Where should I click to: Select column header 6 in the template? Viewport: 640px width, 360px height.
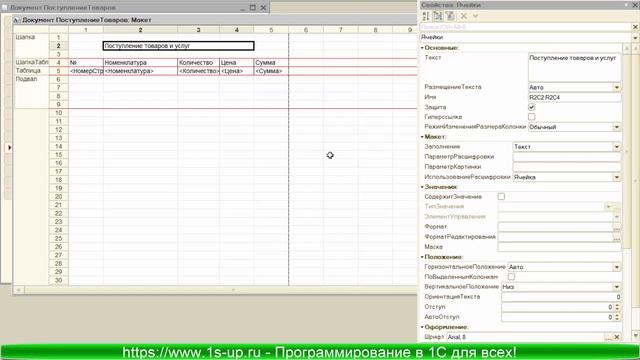306,30
